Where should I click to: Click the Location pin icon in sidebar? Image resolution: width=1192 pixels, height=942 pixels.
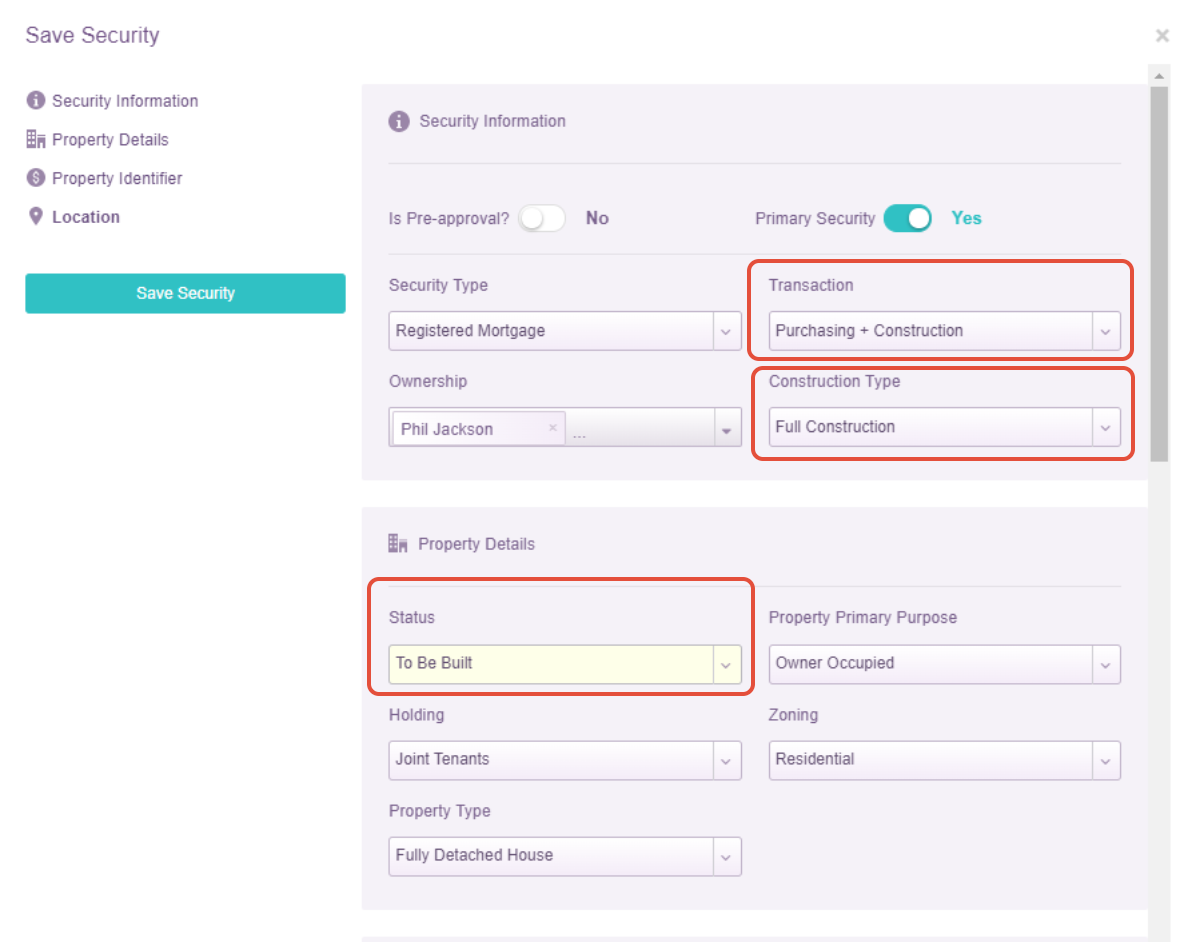[36, 217]
